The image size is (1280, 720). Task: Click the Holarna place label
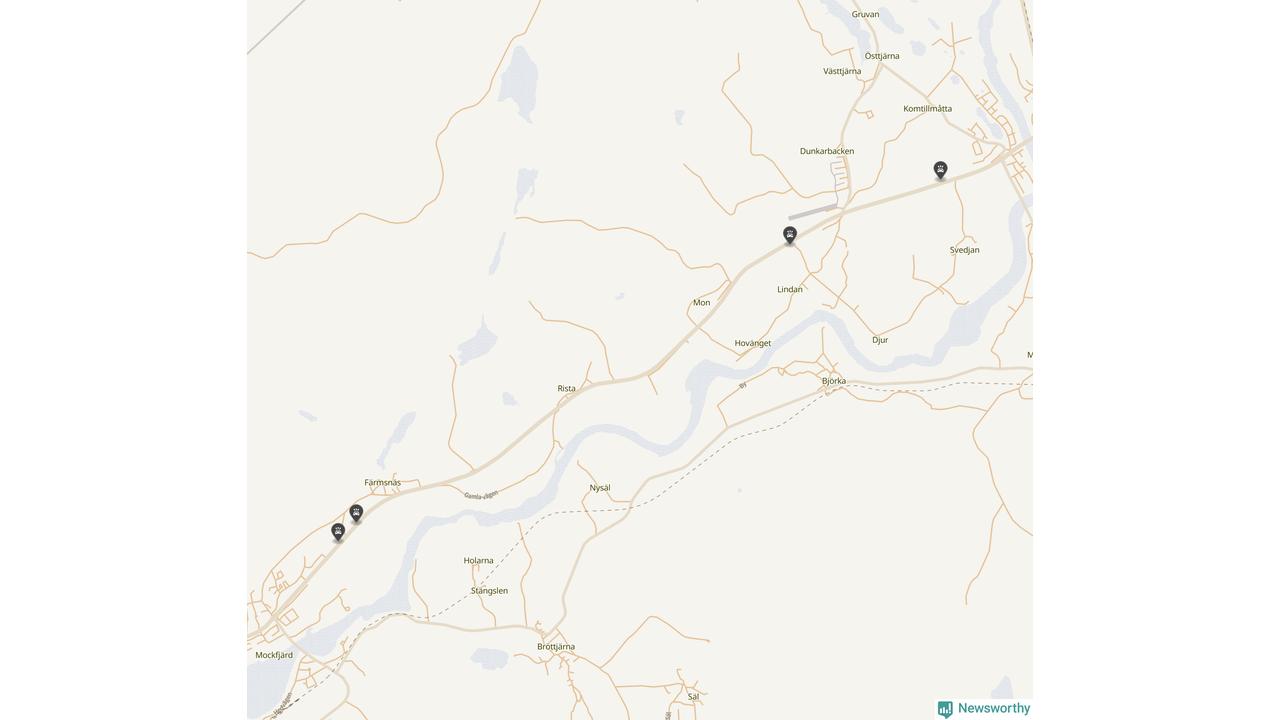(479, 561)
